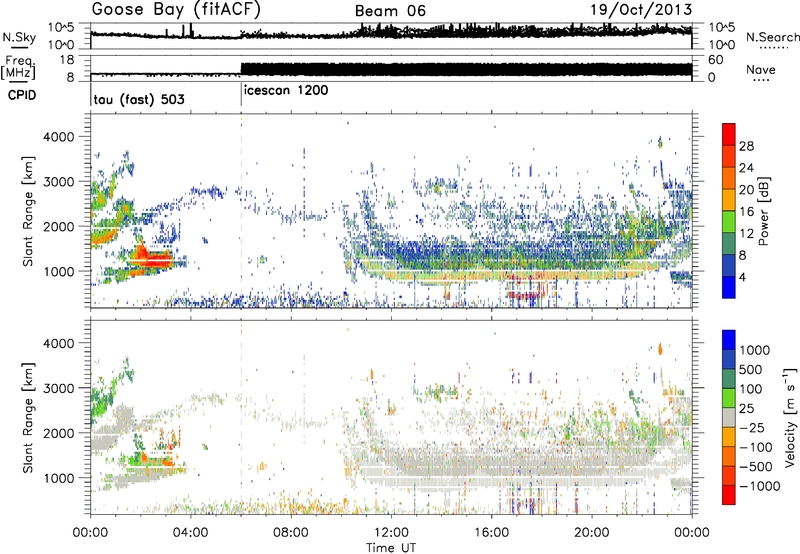The width and height of the screenshot is (800, 554).
Task: Select the 'icescan 1200' CPID annotation
Action: [x=286, y=91]
